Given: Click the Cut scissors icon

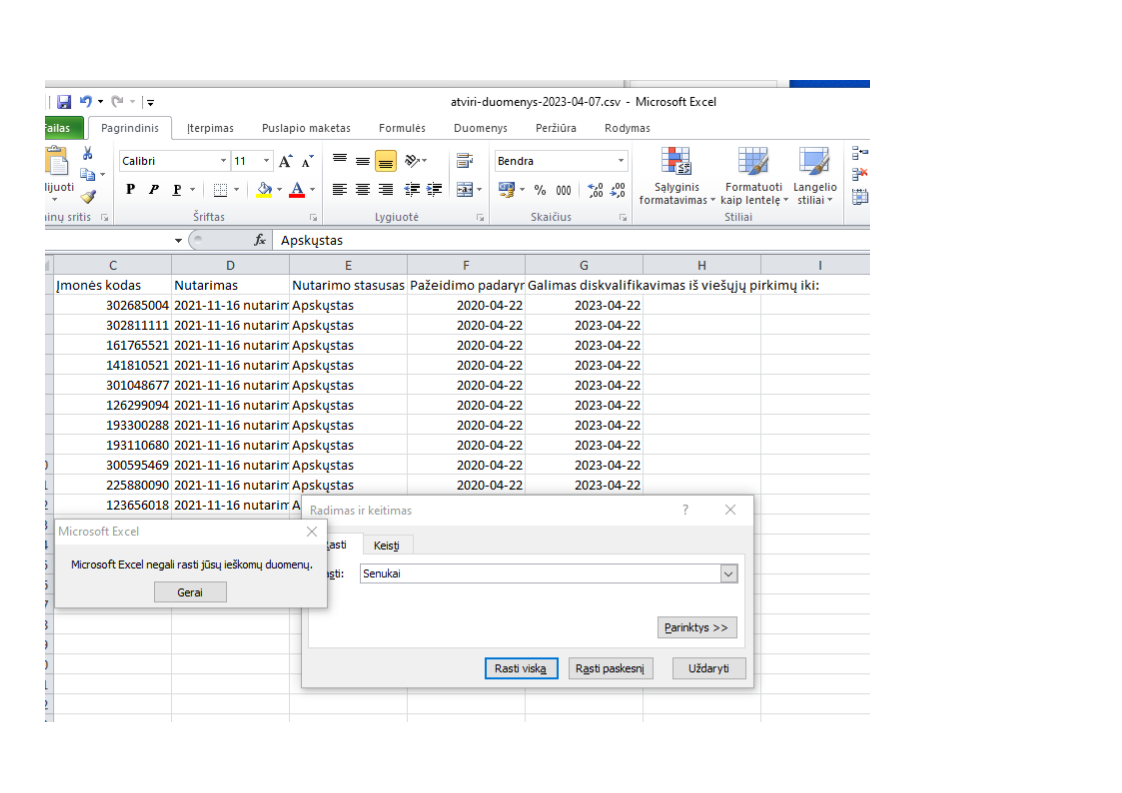Looking at the screenshot, I should pos(87,154).
